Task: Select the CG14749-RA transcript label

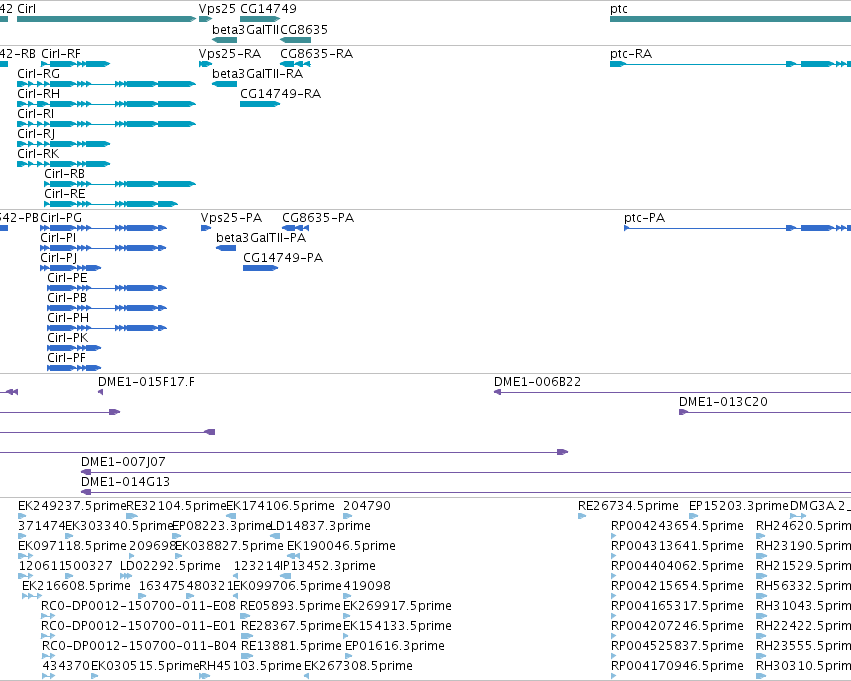Action: point(281,94)
